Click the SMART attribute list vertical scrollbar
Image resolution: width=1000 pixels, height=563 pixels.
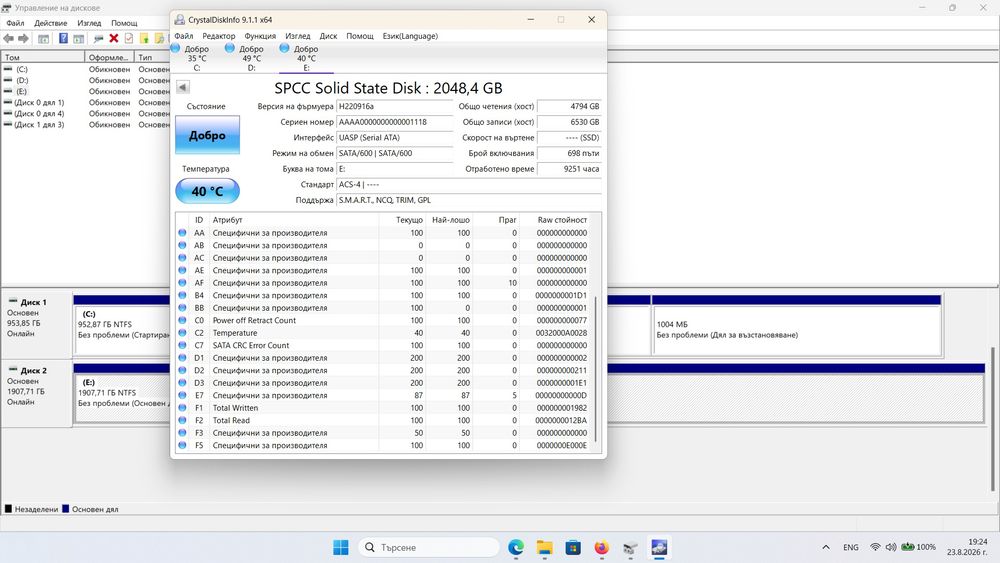pos(596,369)
